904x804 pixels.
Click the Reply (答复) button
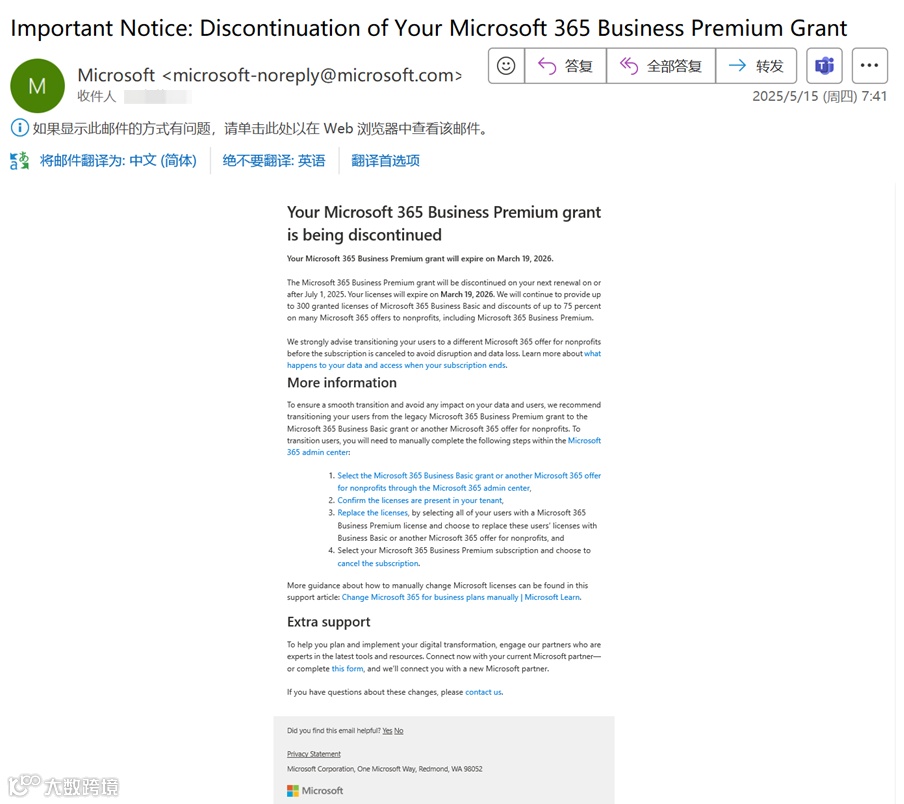coord(565,66)
